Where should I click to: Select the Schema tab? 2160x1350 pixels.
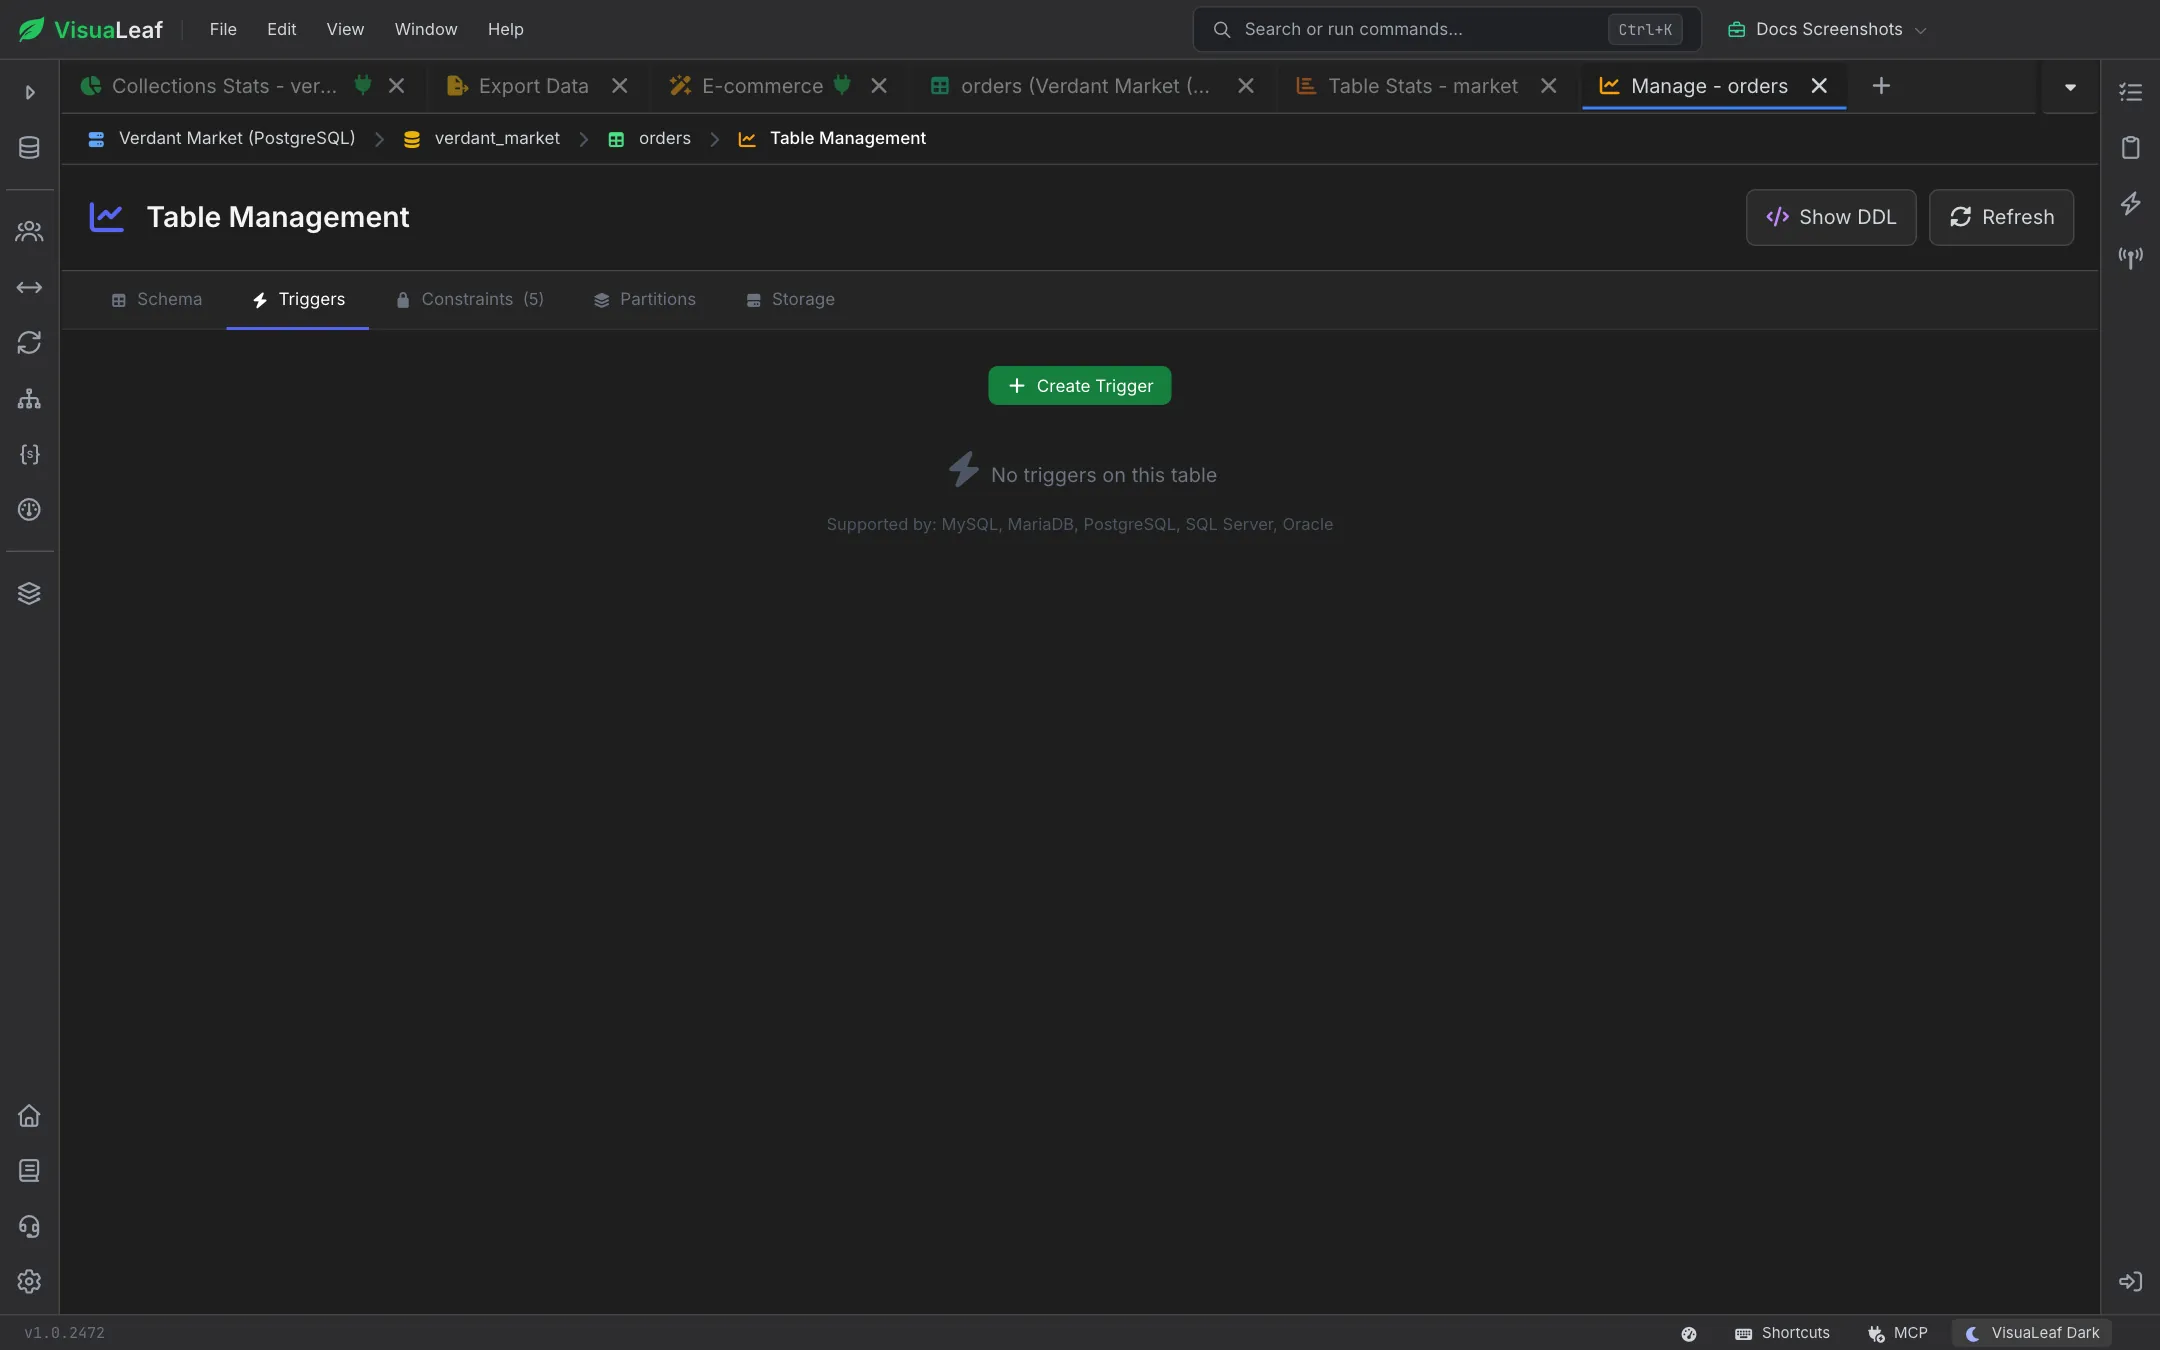click(156, 299)
